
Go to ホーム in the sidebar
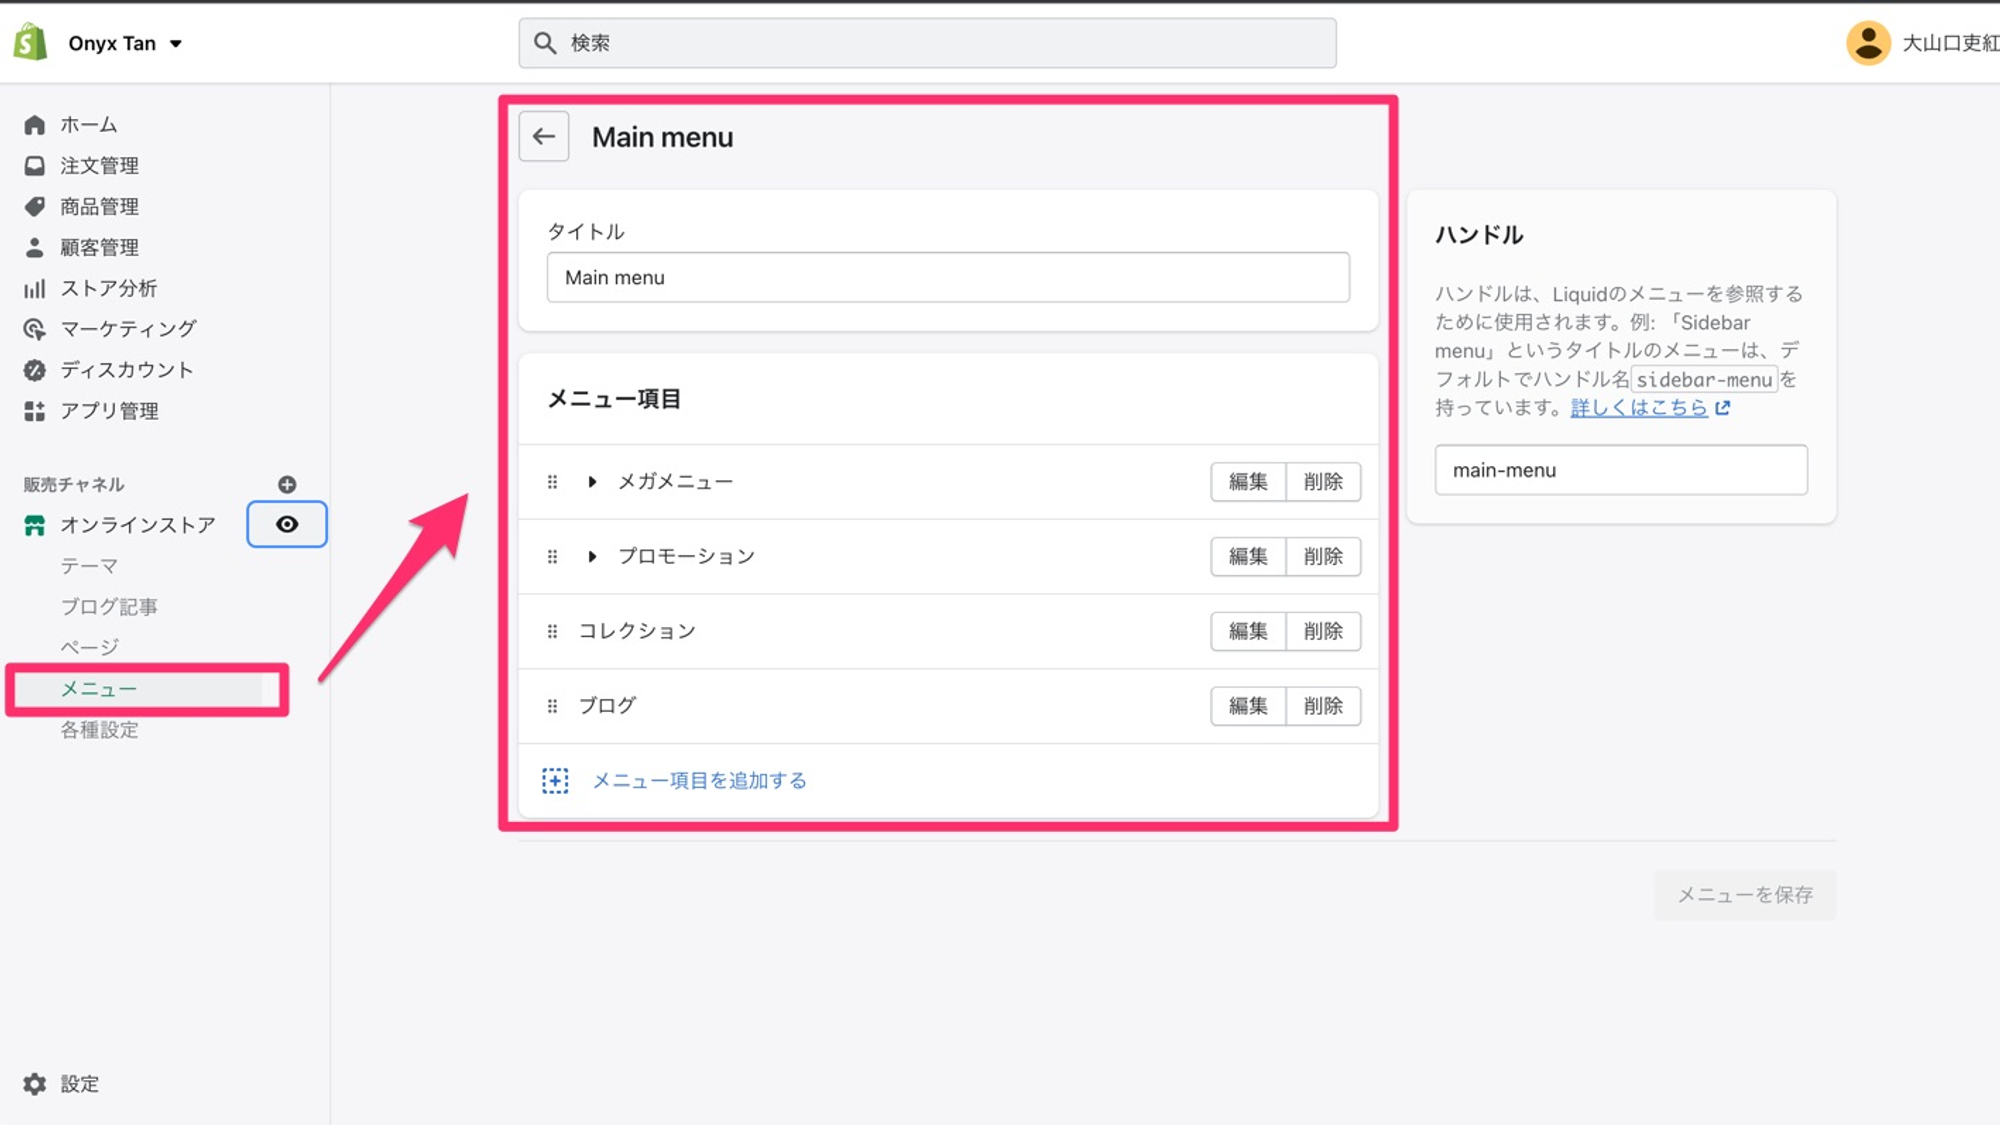(x=89, y=125)
